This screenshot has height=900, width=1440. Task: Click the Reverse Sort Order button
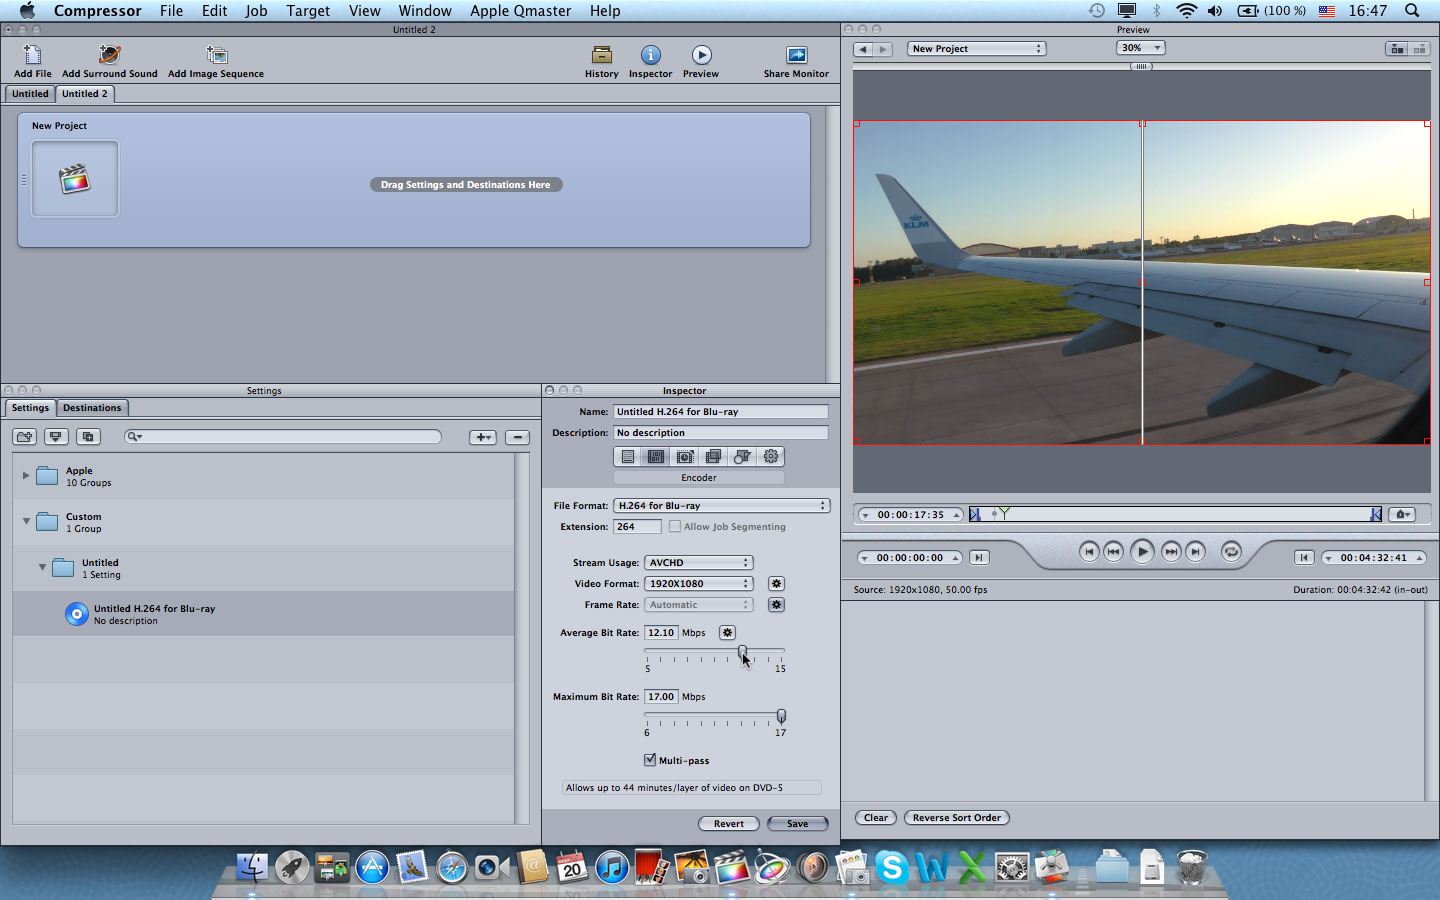[956, 818]
